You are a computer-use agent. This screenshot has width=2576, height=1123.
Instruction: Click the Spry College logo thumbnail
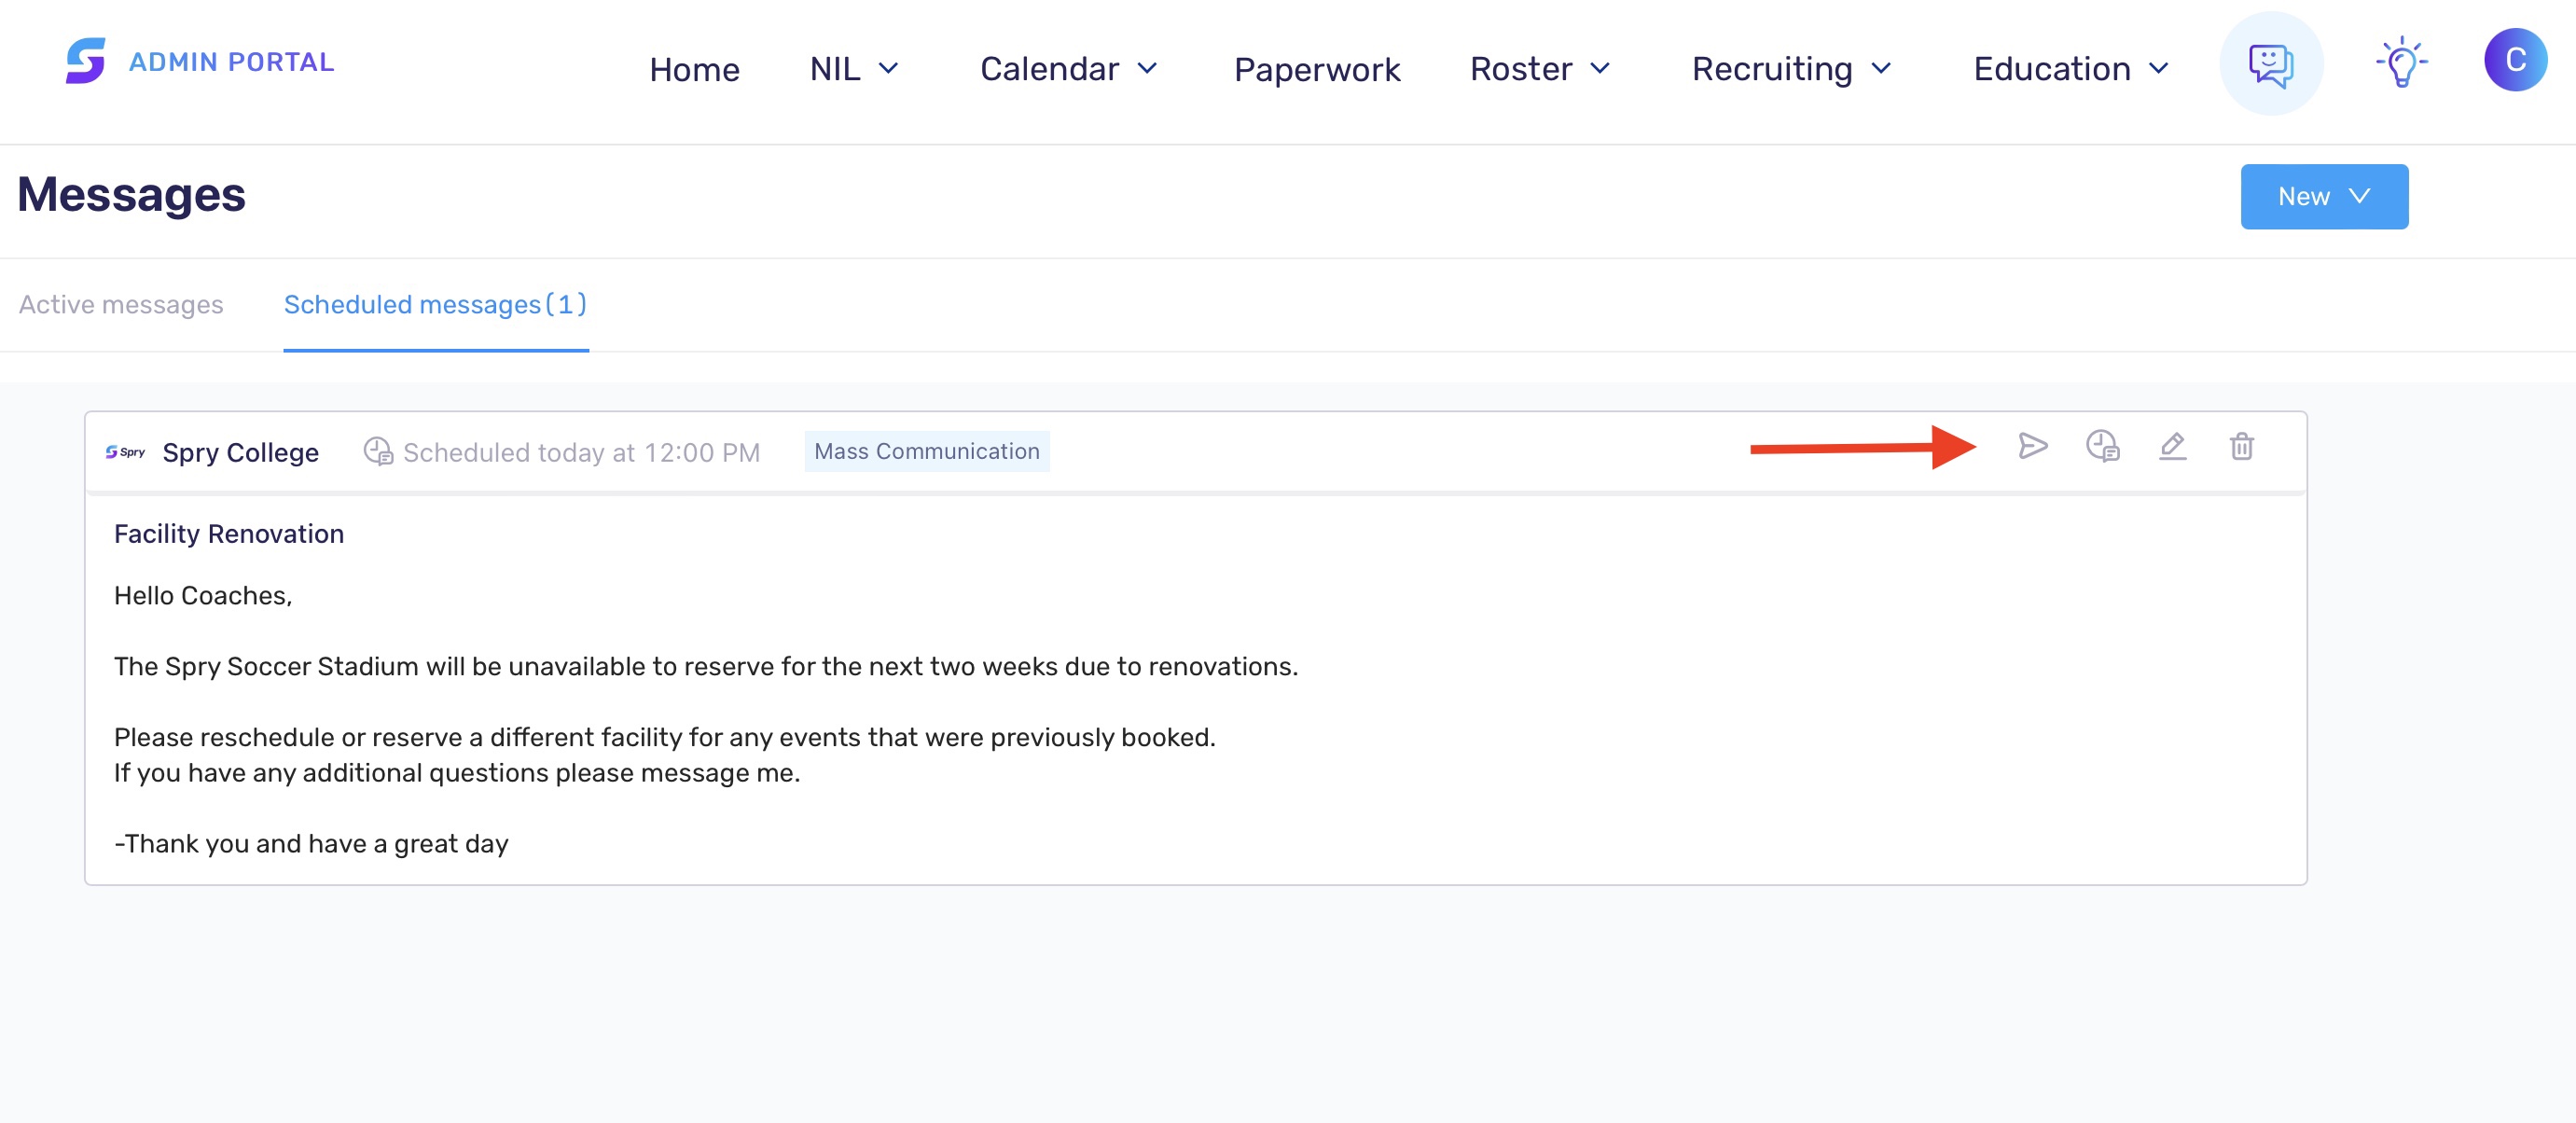point(125,452)
